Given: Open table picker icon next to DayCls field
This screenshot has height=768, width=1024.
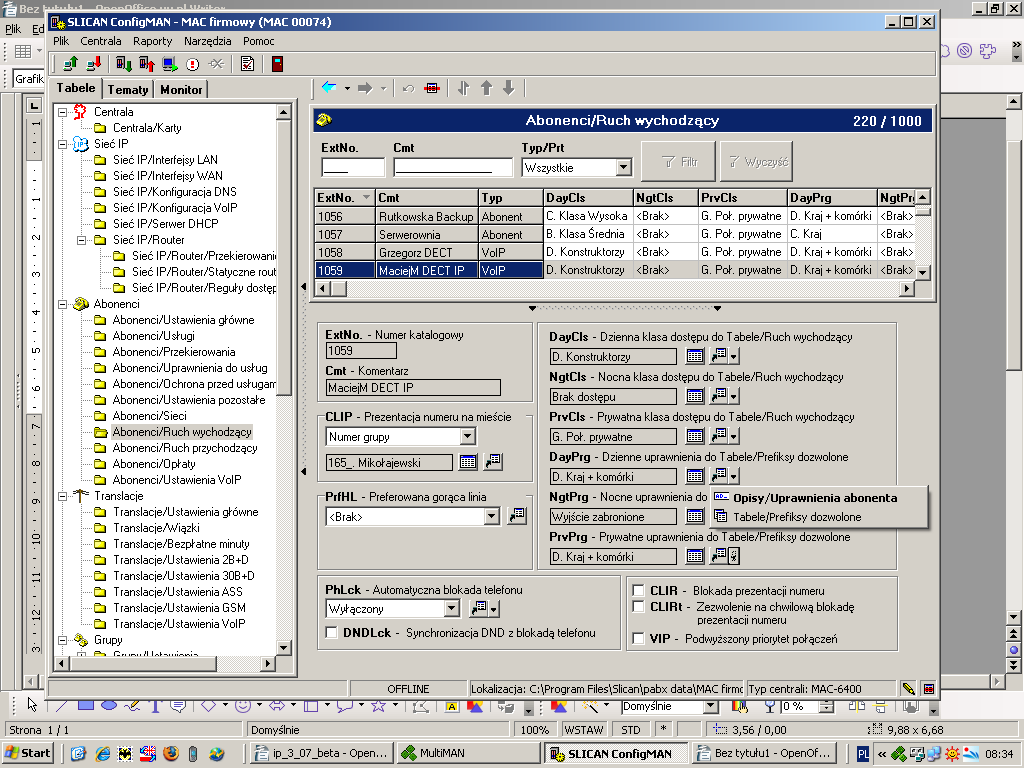Looking at the screenshot, I should pyautogui.click(x=695, y=356).
